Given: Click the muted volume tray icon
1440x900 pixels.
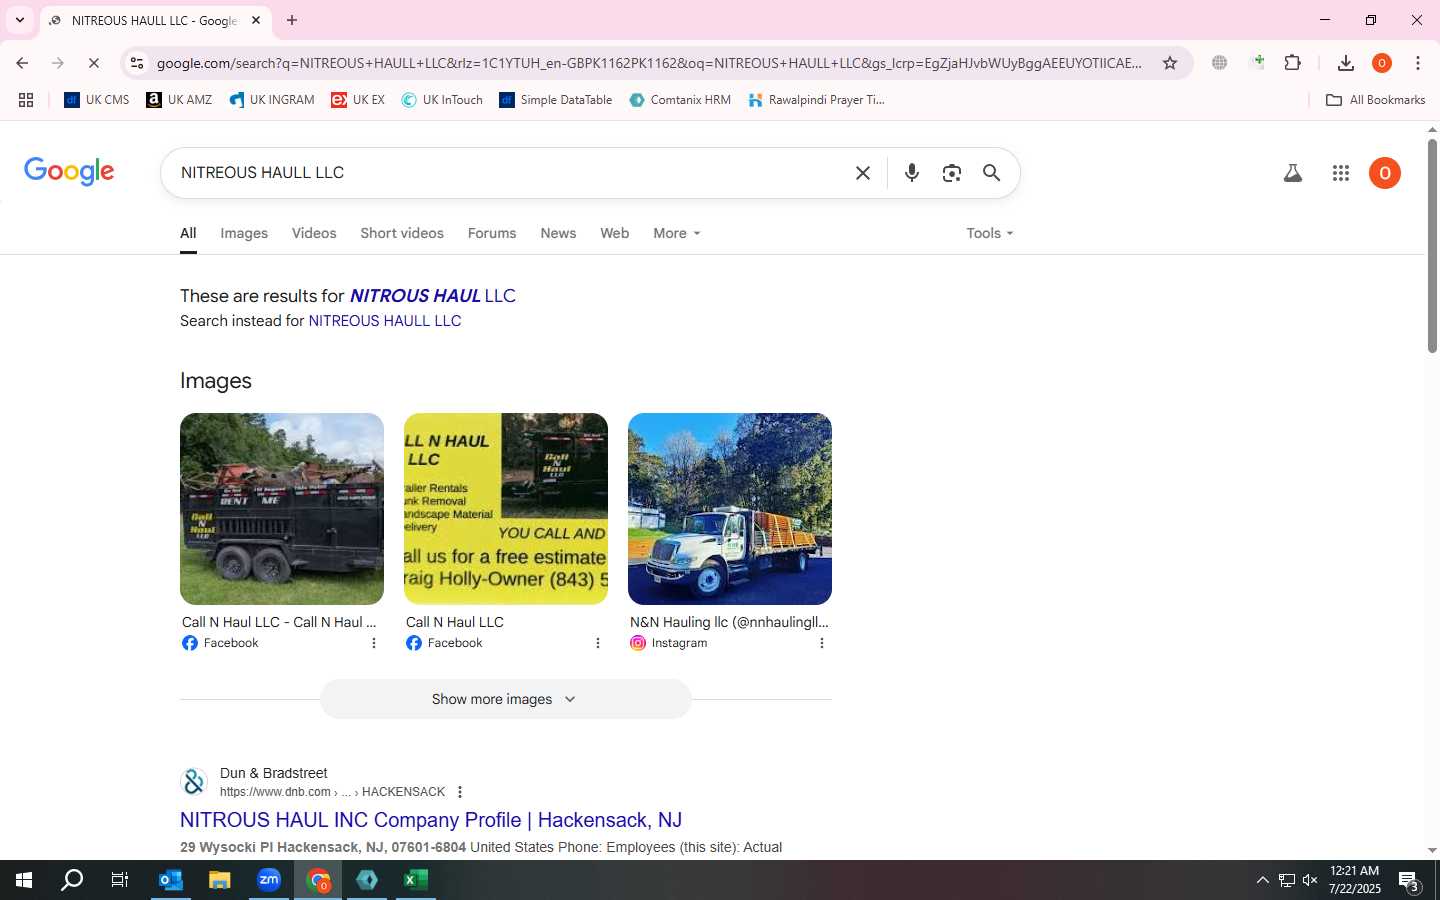Looking at the screenshot, I should click(x=1310, y=880).
